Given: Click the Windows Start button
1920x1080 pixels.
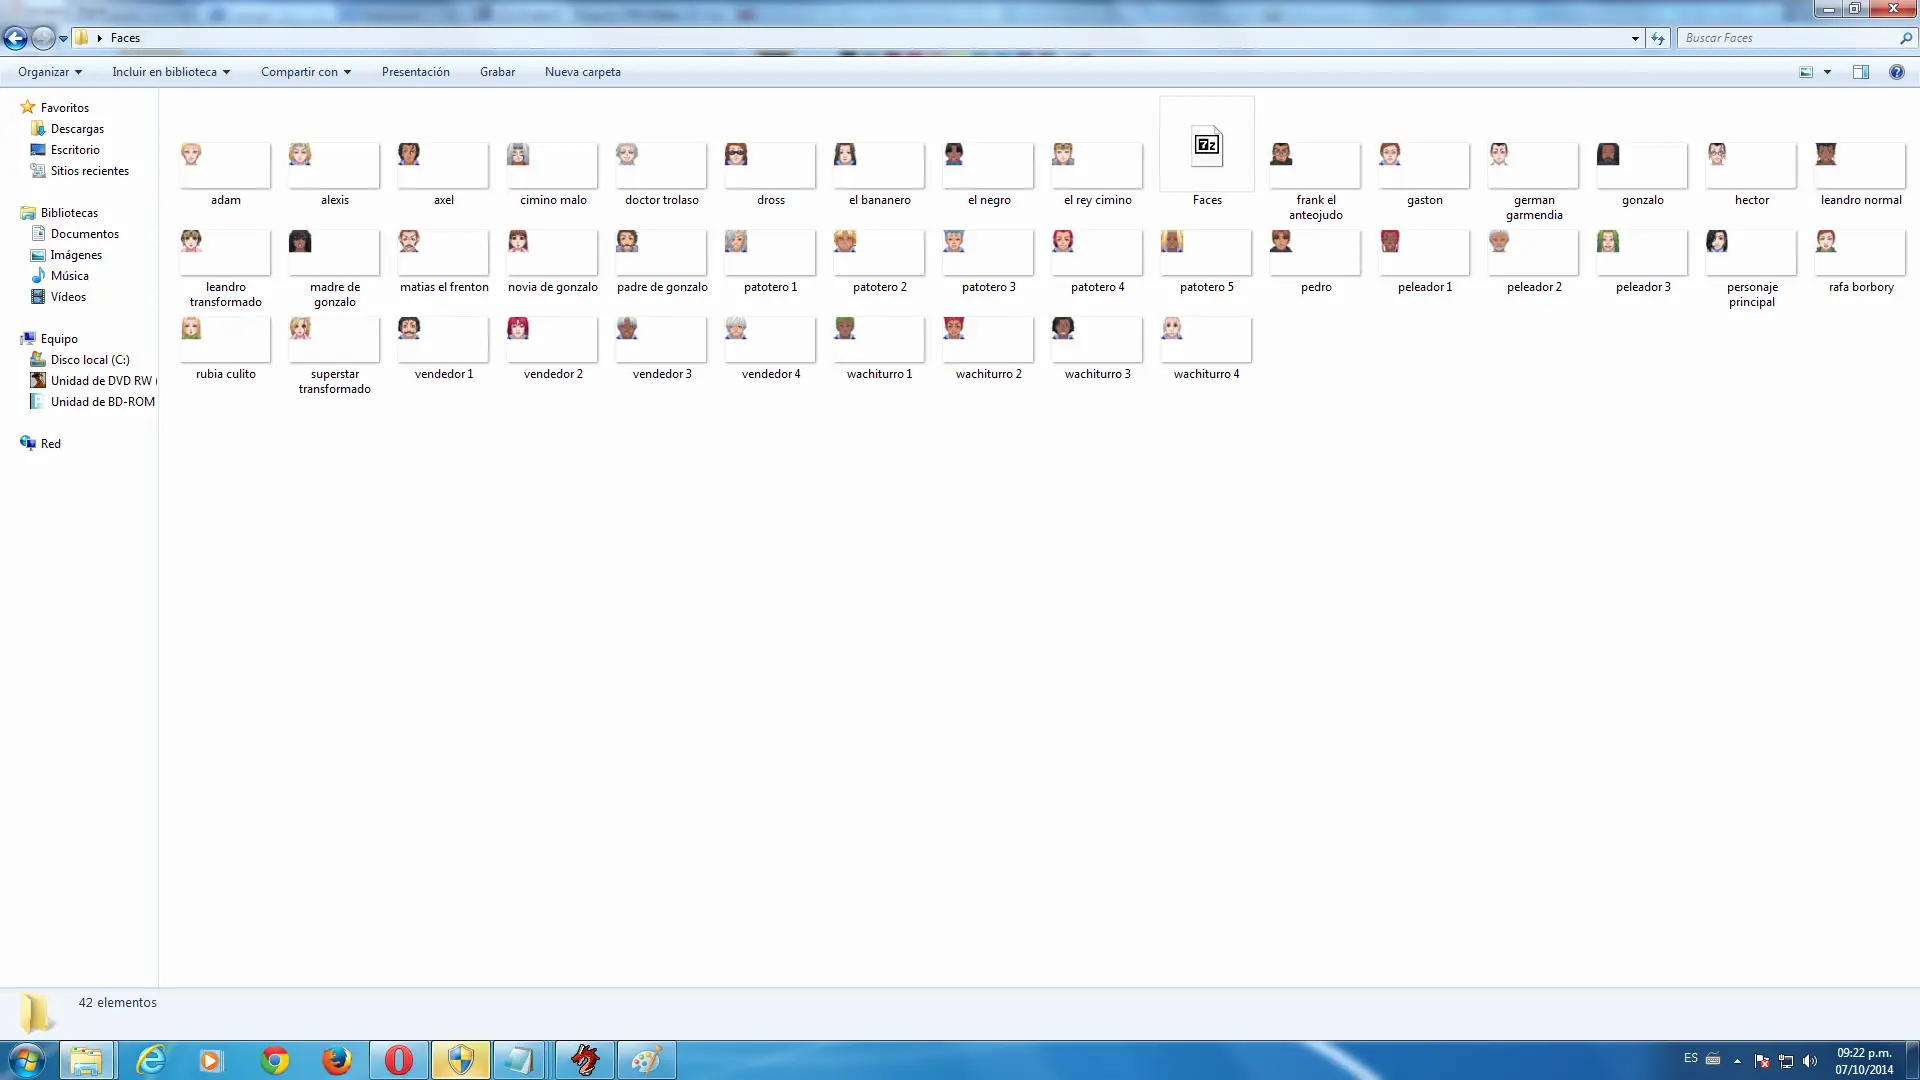Looking at the screenshot, I should click(27, 1060).
